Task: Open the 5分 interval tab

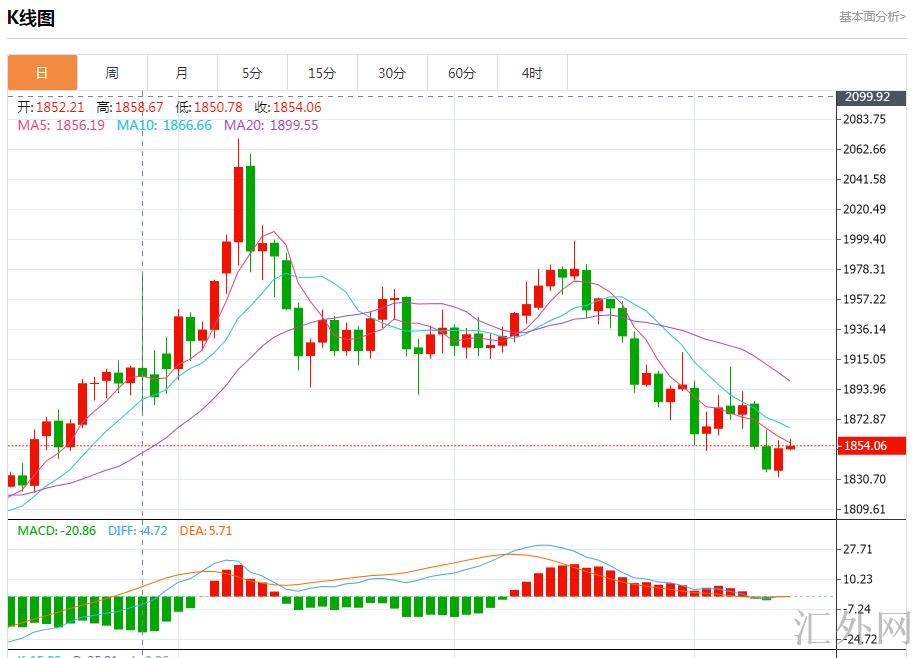Action: click(252, 73)
